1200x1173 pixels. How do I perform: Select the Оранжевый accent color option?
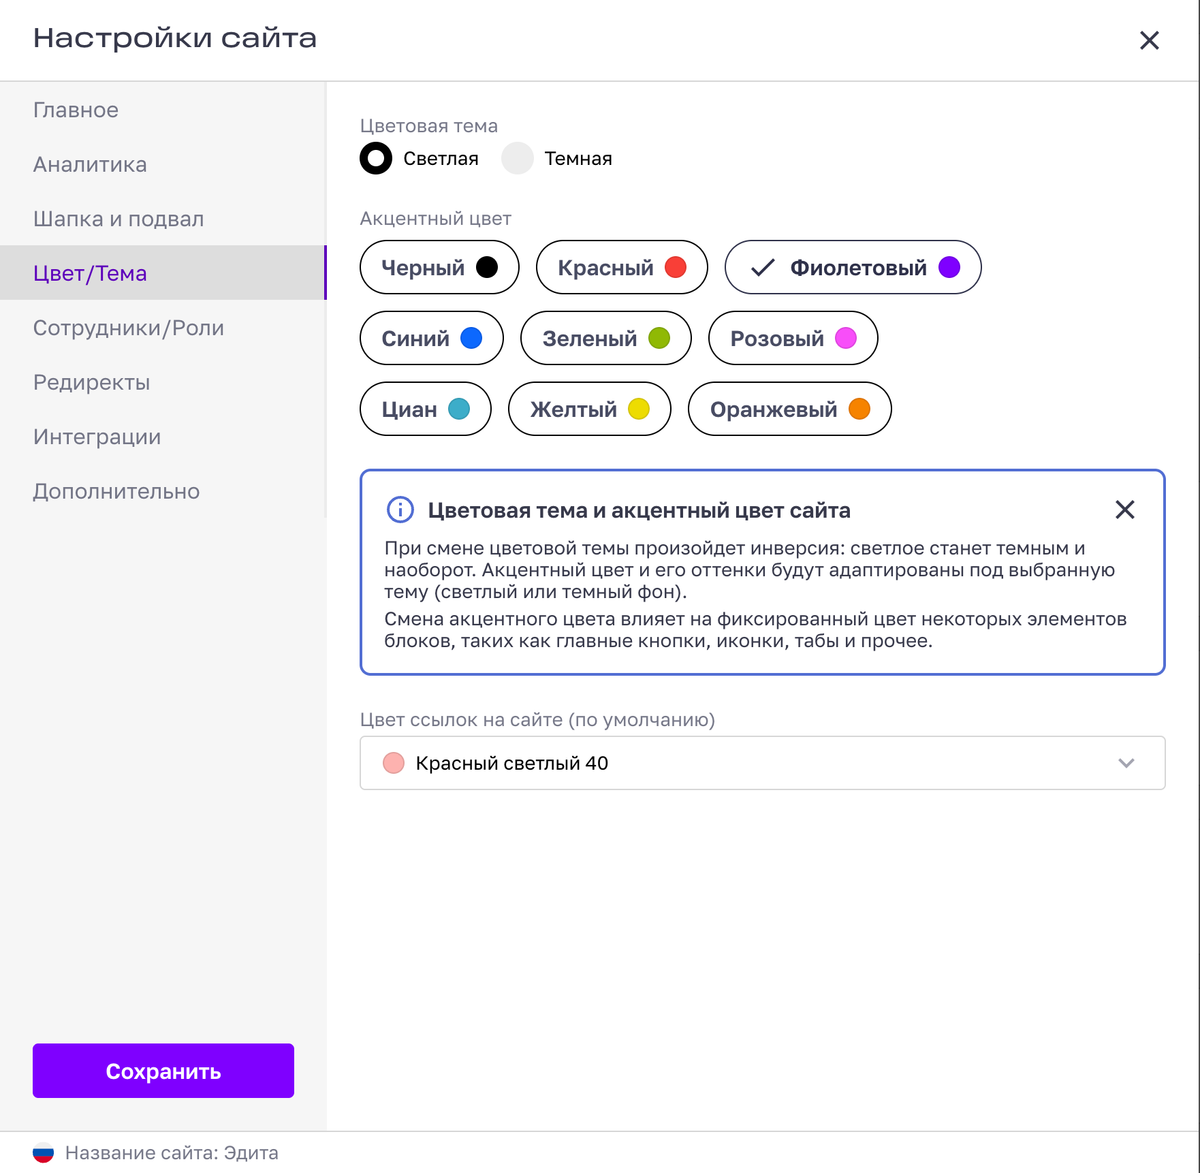(790, 409)
